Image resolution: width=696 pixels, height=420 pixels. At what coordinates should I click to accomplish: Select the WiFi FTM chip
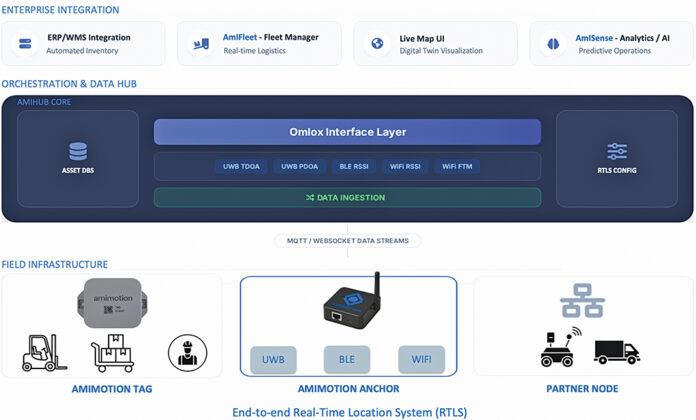coord(457,166)
